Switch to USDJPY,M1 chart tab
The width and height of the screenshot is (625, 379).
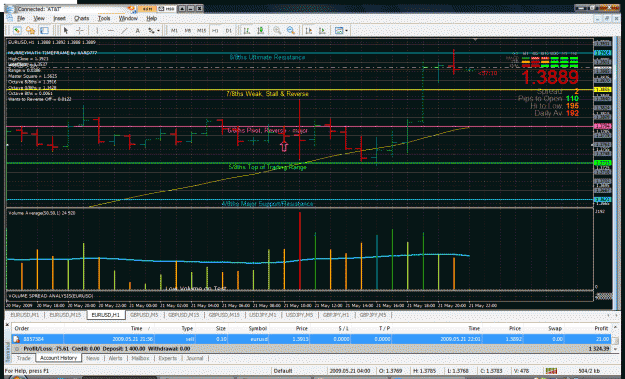pos(263,315)
